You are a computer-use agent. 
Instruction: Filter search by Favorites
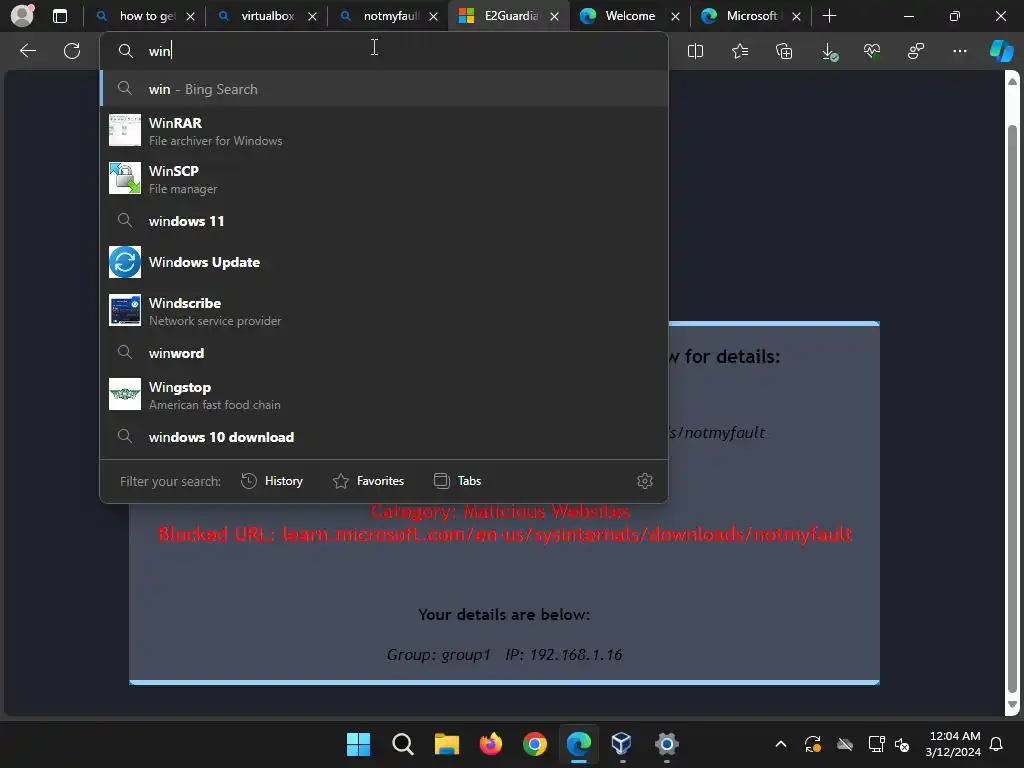click(368, 481)
